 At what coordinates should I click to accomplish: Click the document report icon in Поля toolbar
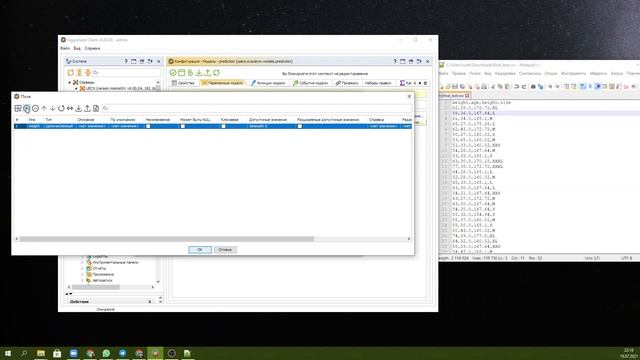point(96,109)
